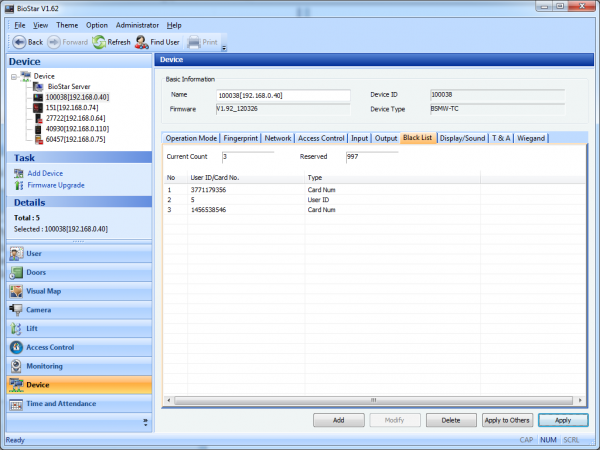Click the Refresh toolbar icon
The height and width of the screenshot is (450, 600).
click(x=100, y=42)
